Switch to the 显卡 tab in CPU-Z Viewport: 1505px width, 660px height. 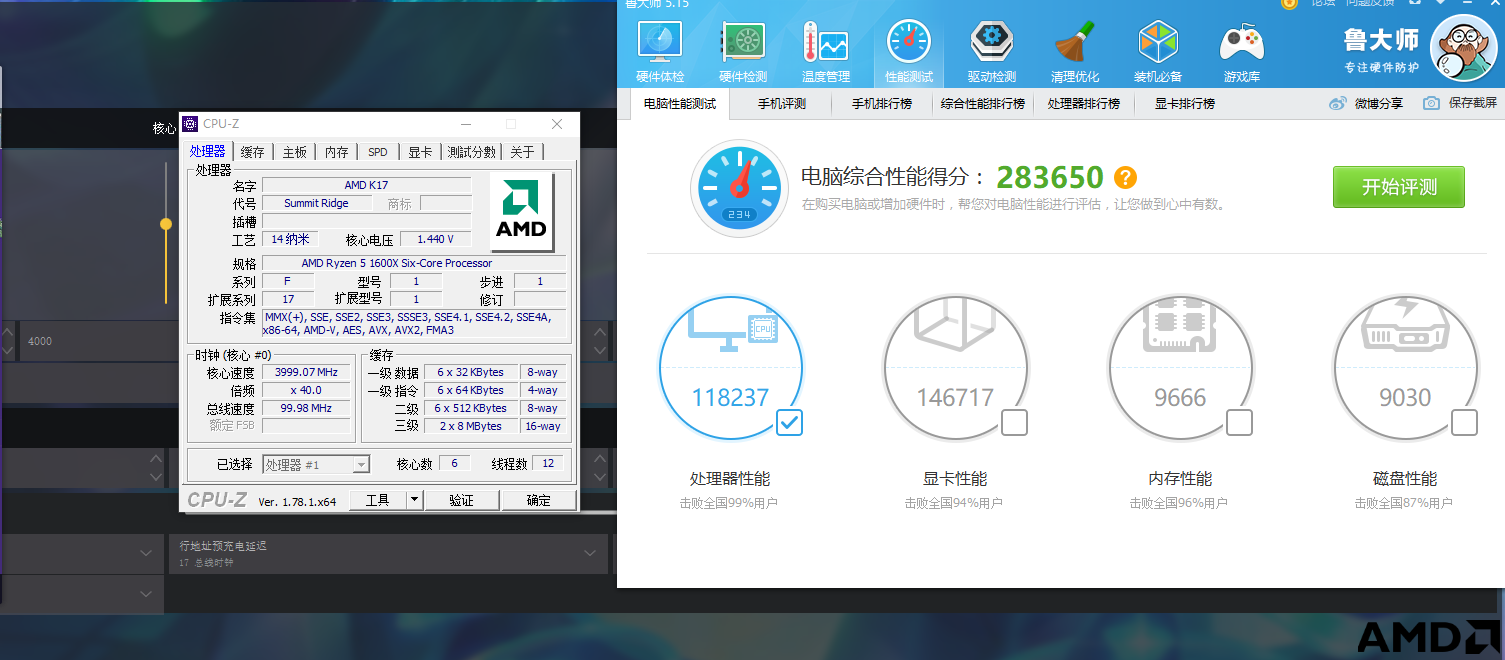point(420,152)
